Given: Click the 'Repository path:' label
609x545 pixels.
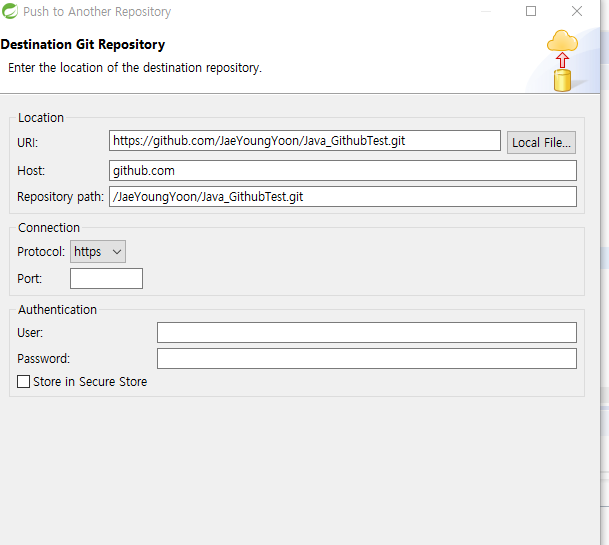Looking at the screenshot, I should (x=61, y=197).
